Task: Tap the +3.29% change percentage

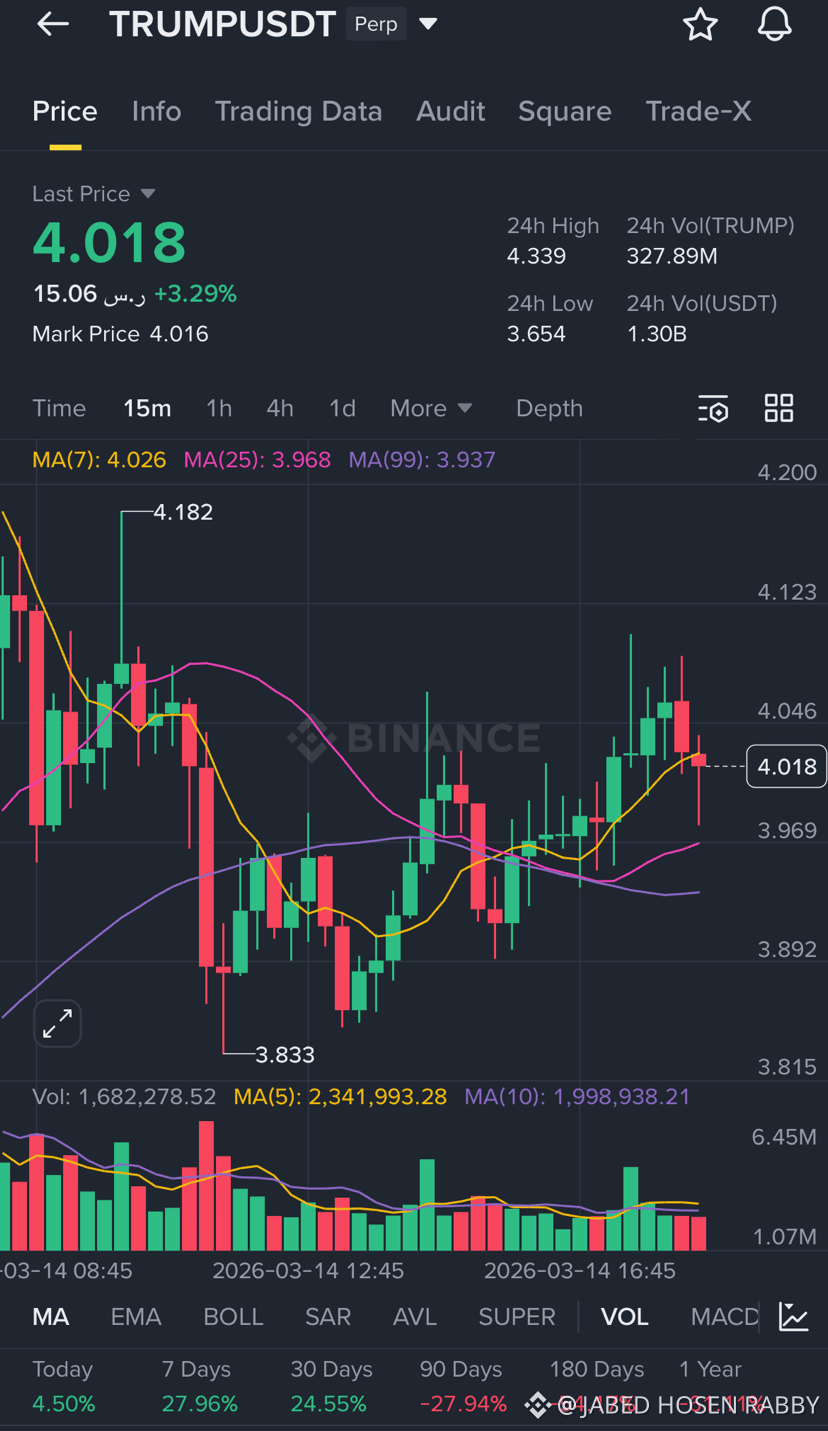Action: [x=195, y=294]
